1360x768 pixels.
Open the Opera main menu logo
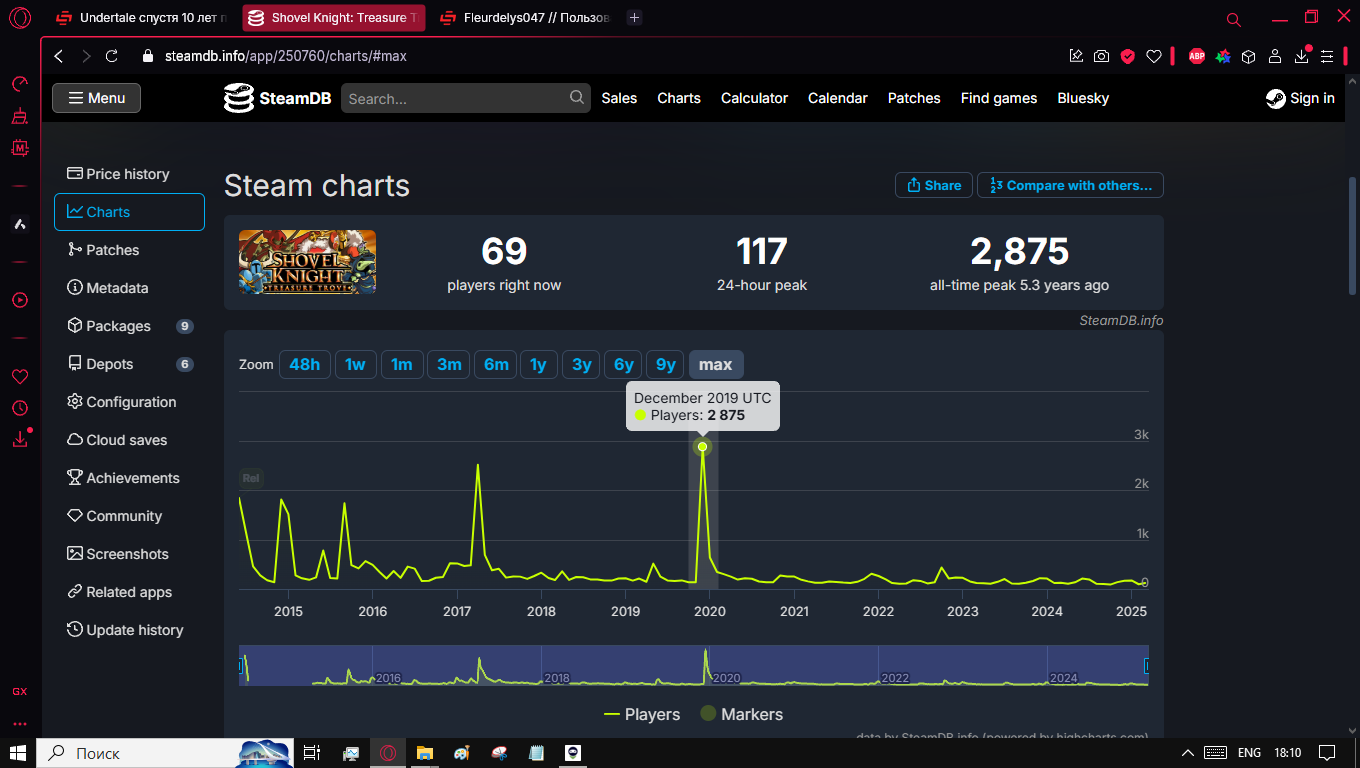[20, 18]
